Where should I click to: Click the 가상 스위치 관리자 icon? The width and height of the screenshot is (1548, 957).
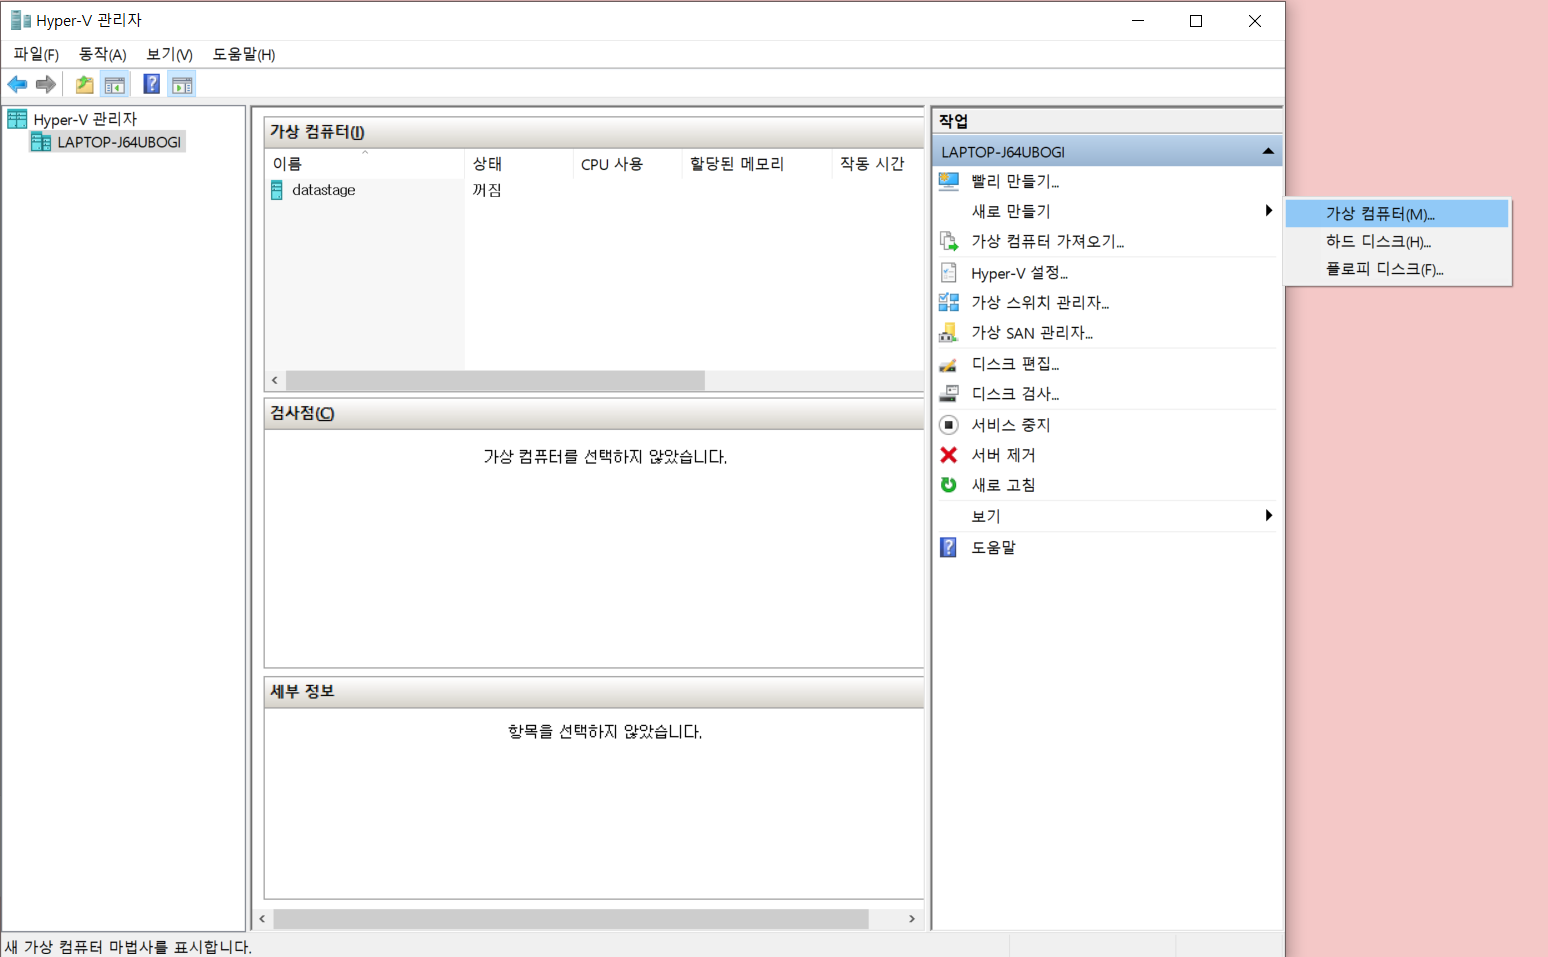point(949,302)
